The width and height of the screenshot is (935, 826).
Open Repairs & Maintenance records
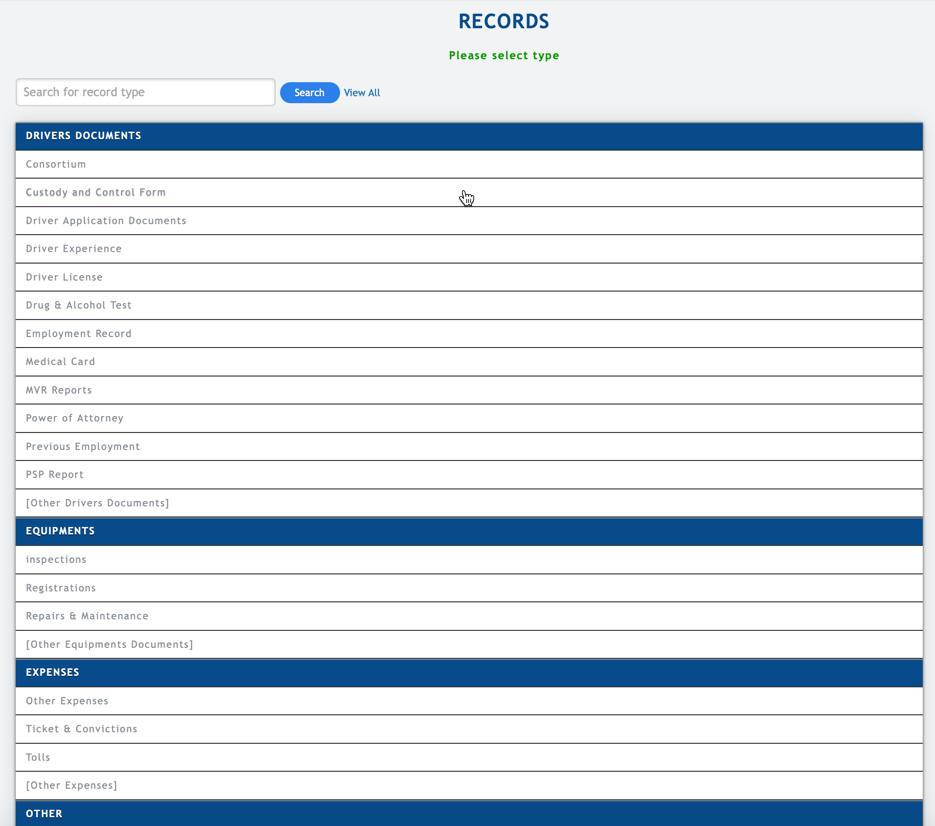tap(87, 616)
